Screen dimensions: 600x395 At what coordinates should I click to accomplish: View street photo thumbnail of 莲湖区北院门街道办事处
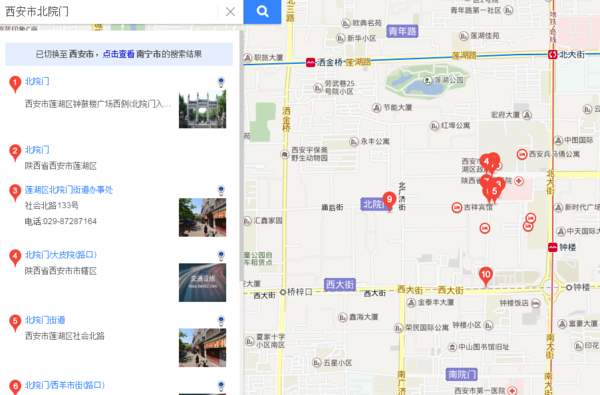(202, 217)
